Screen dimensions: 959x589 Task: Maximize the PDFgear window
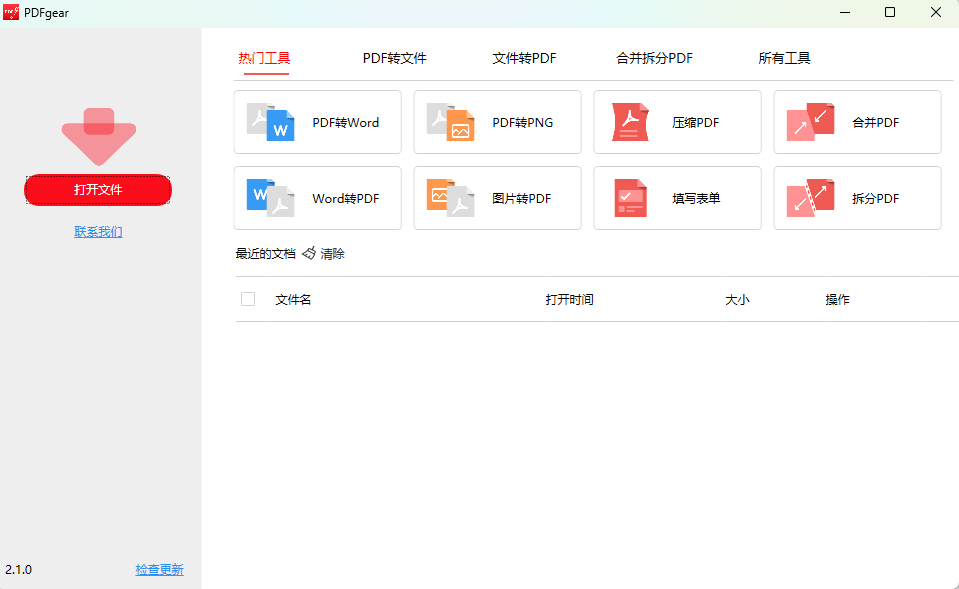890,12
